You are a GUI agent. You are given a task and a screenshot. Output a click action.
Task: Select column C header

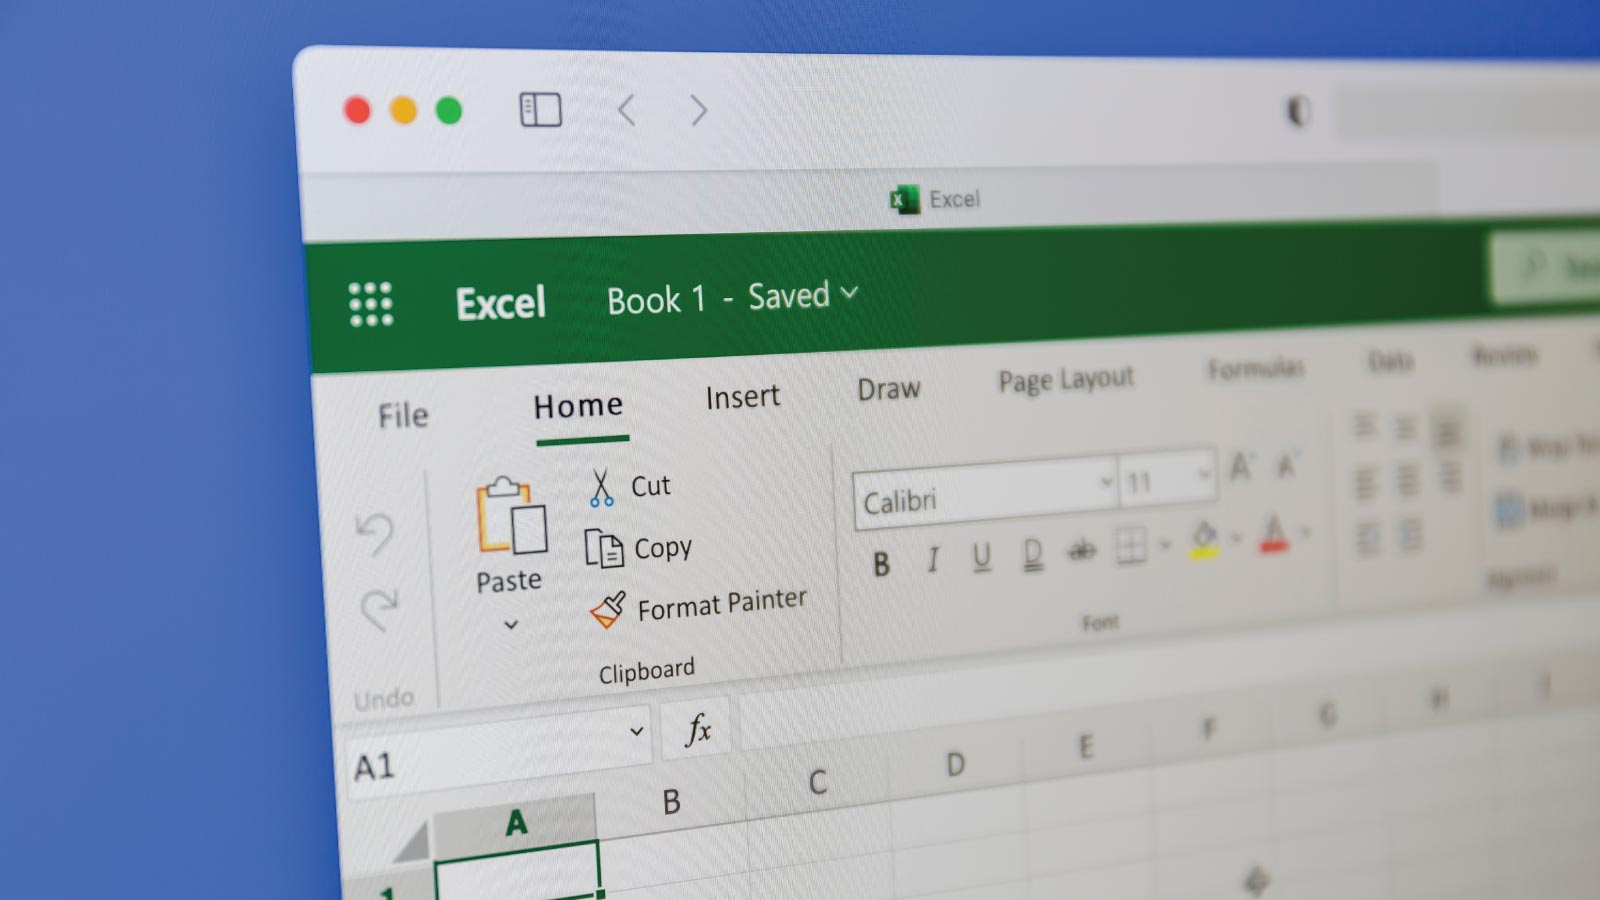point(817,782)
